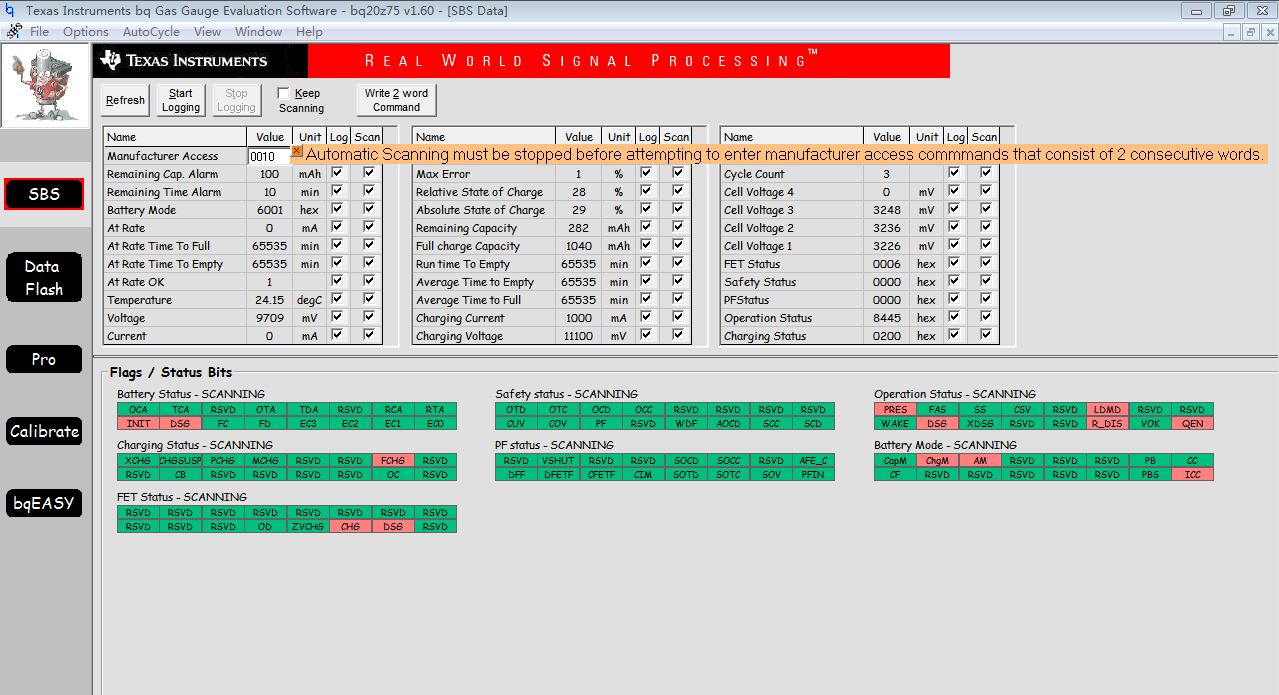Click the AOCD flag in Safety status
The height and width of the screenshot is (695, 1279).
tap(728, 424)
